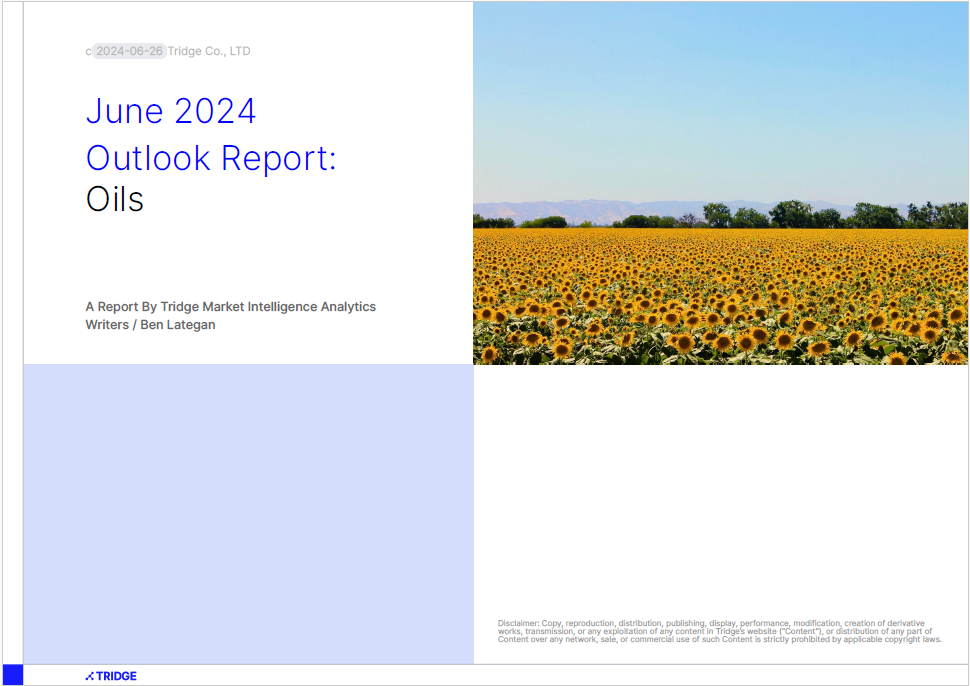The width and height of the screenshot is (970, 686).
Task: Click the small 'c' before the date
Action: click(88, 51)
